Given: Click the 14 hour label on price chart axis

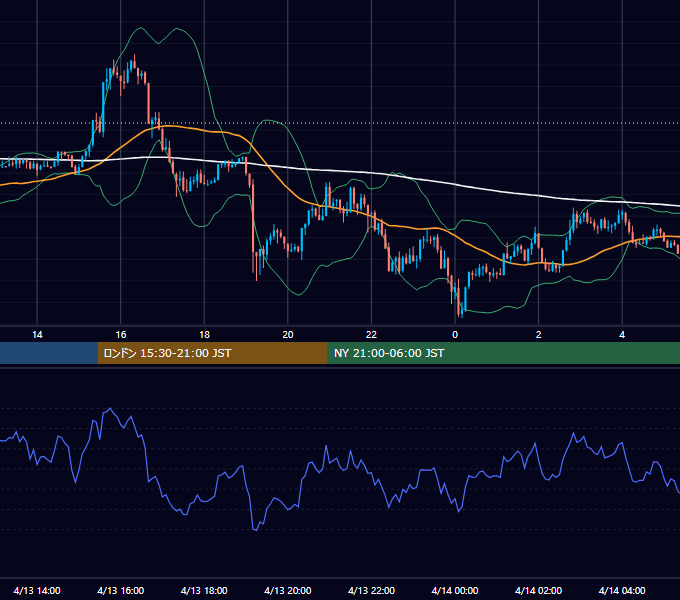Looking at the screenshot, I should tap(37, 335).
